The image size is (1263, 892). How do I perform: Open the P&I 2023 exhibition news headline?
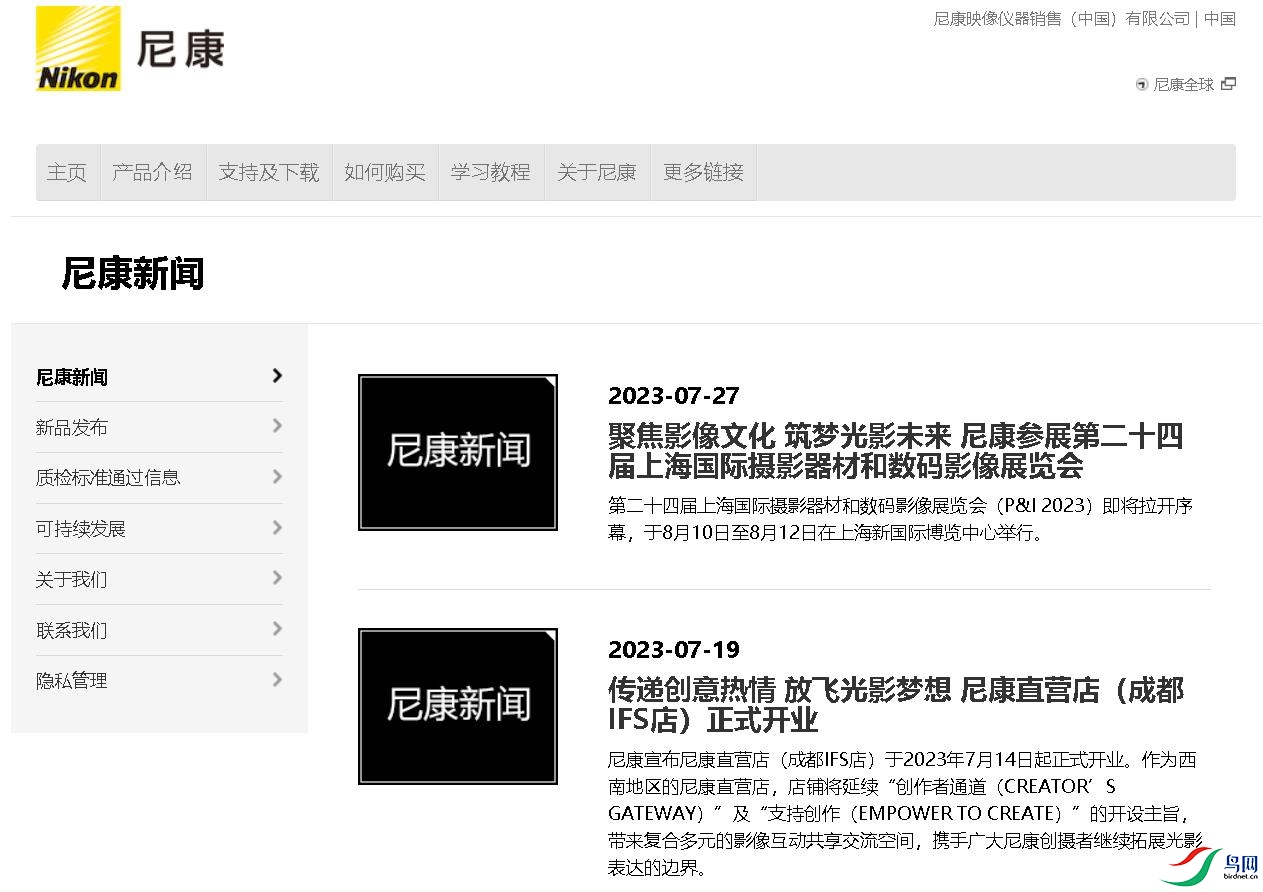click(895, 451)
